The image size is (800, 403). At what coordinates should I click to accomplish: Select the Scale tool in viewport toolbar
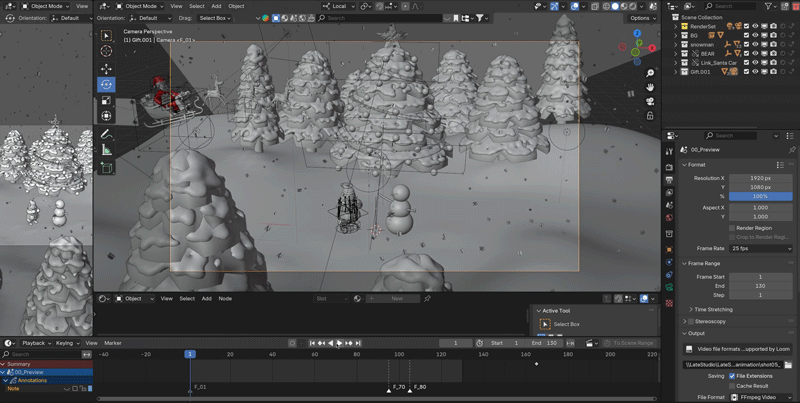tap(106, 100)
